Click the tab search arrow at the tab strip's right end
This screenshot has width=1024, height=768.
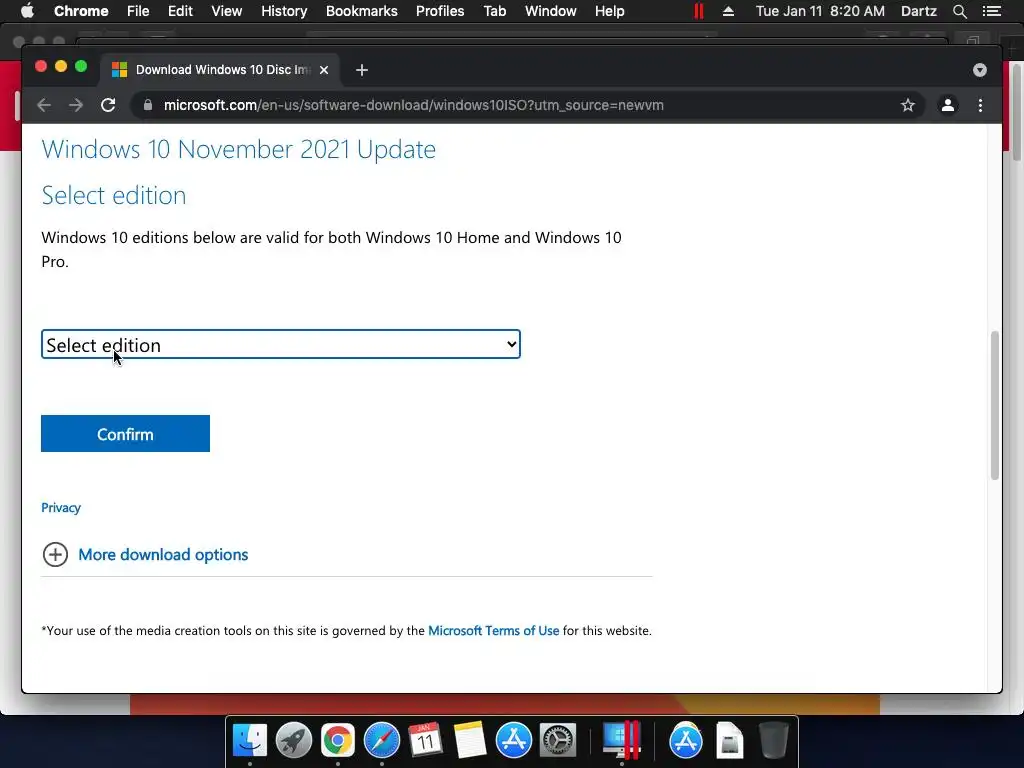[x=980, y=70]
